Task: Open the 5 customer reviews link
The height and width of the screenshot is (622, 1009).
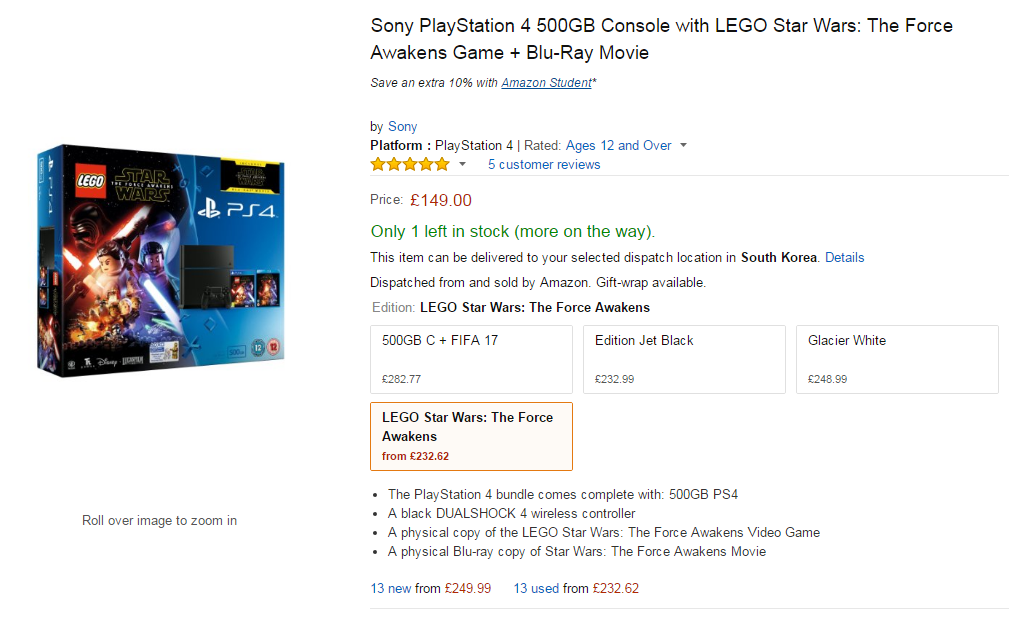Action: (544, 164)
